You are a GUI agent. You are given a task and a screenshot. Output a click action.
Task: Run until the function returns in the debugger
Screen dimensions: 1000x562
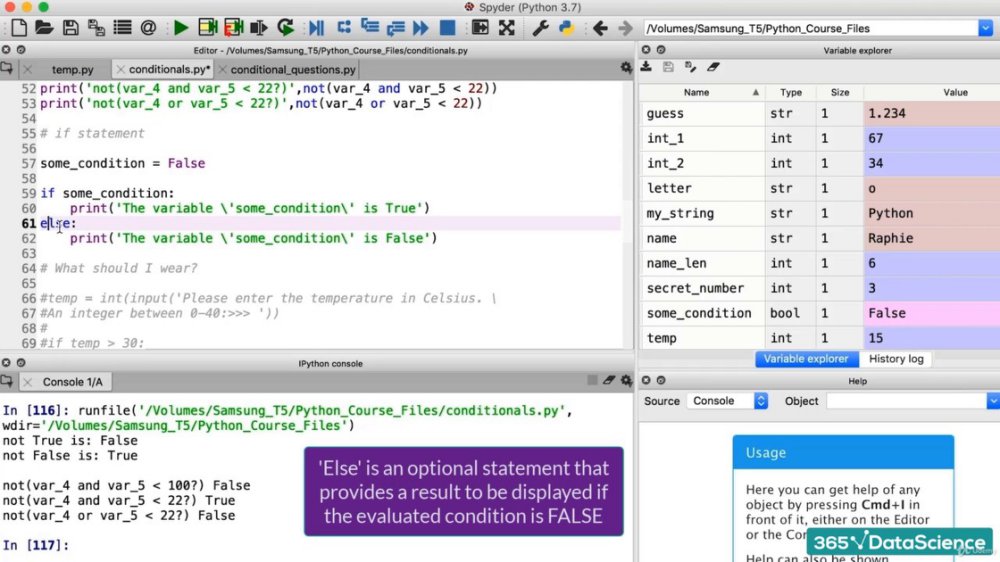tap(395, 27)
